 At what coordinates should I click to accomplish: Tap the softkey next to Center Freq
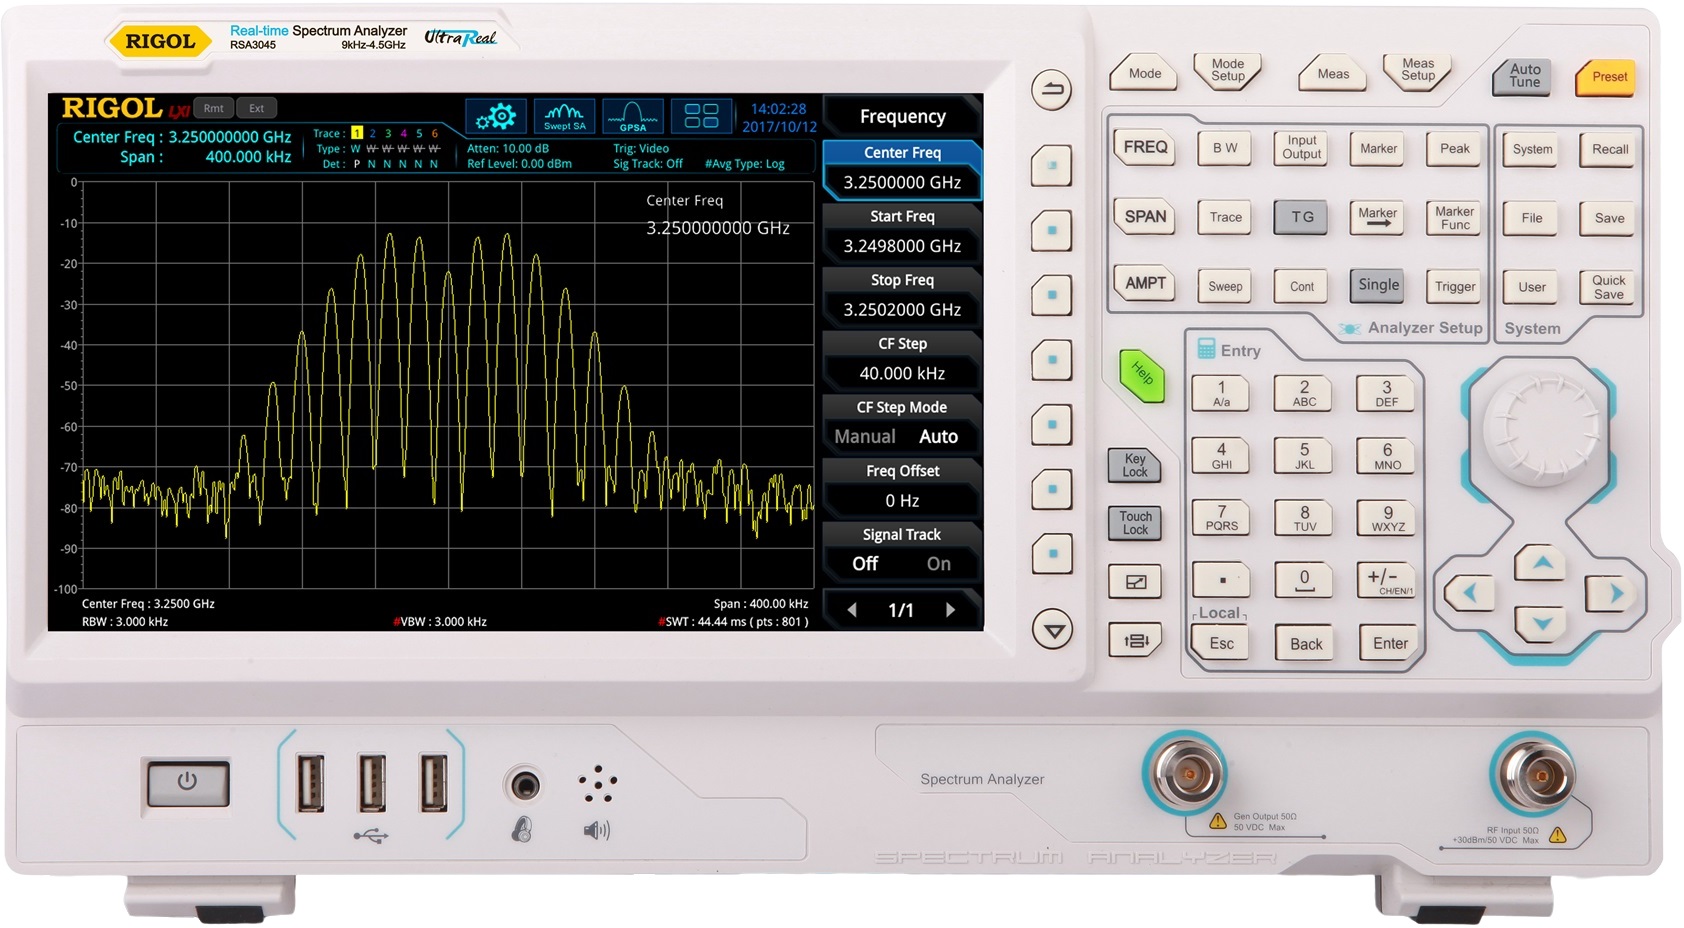(x=1052, y=166)
